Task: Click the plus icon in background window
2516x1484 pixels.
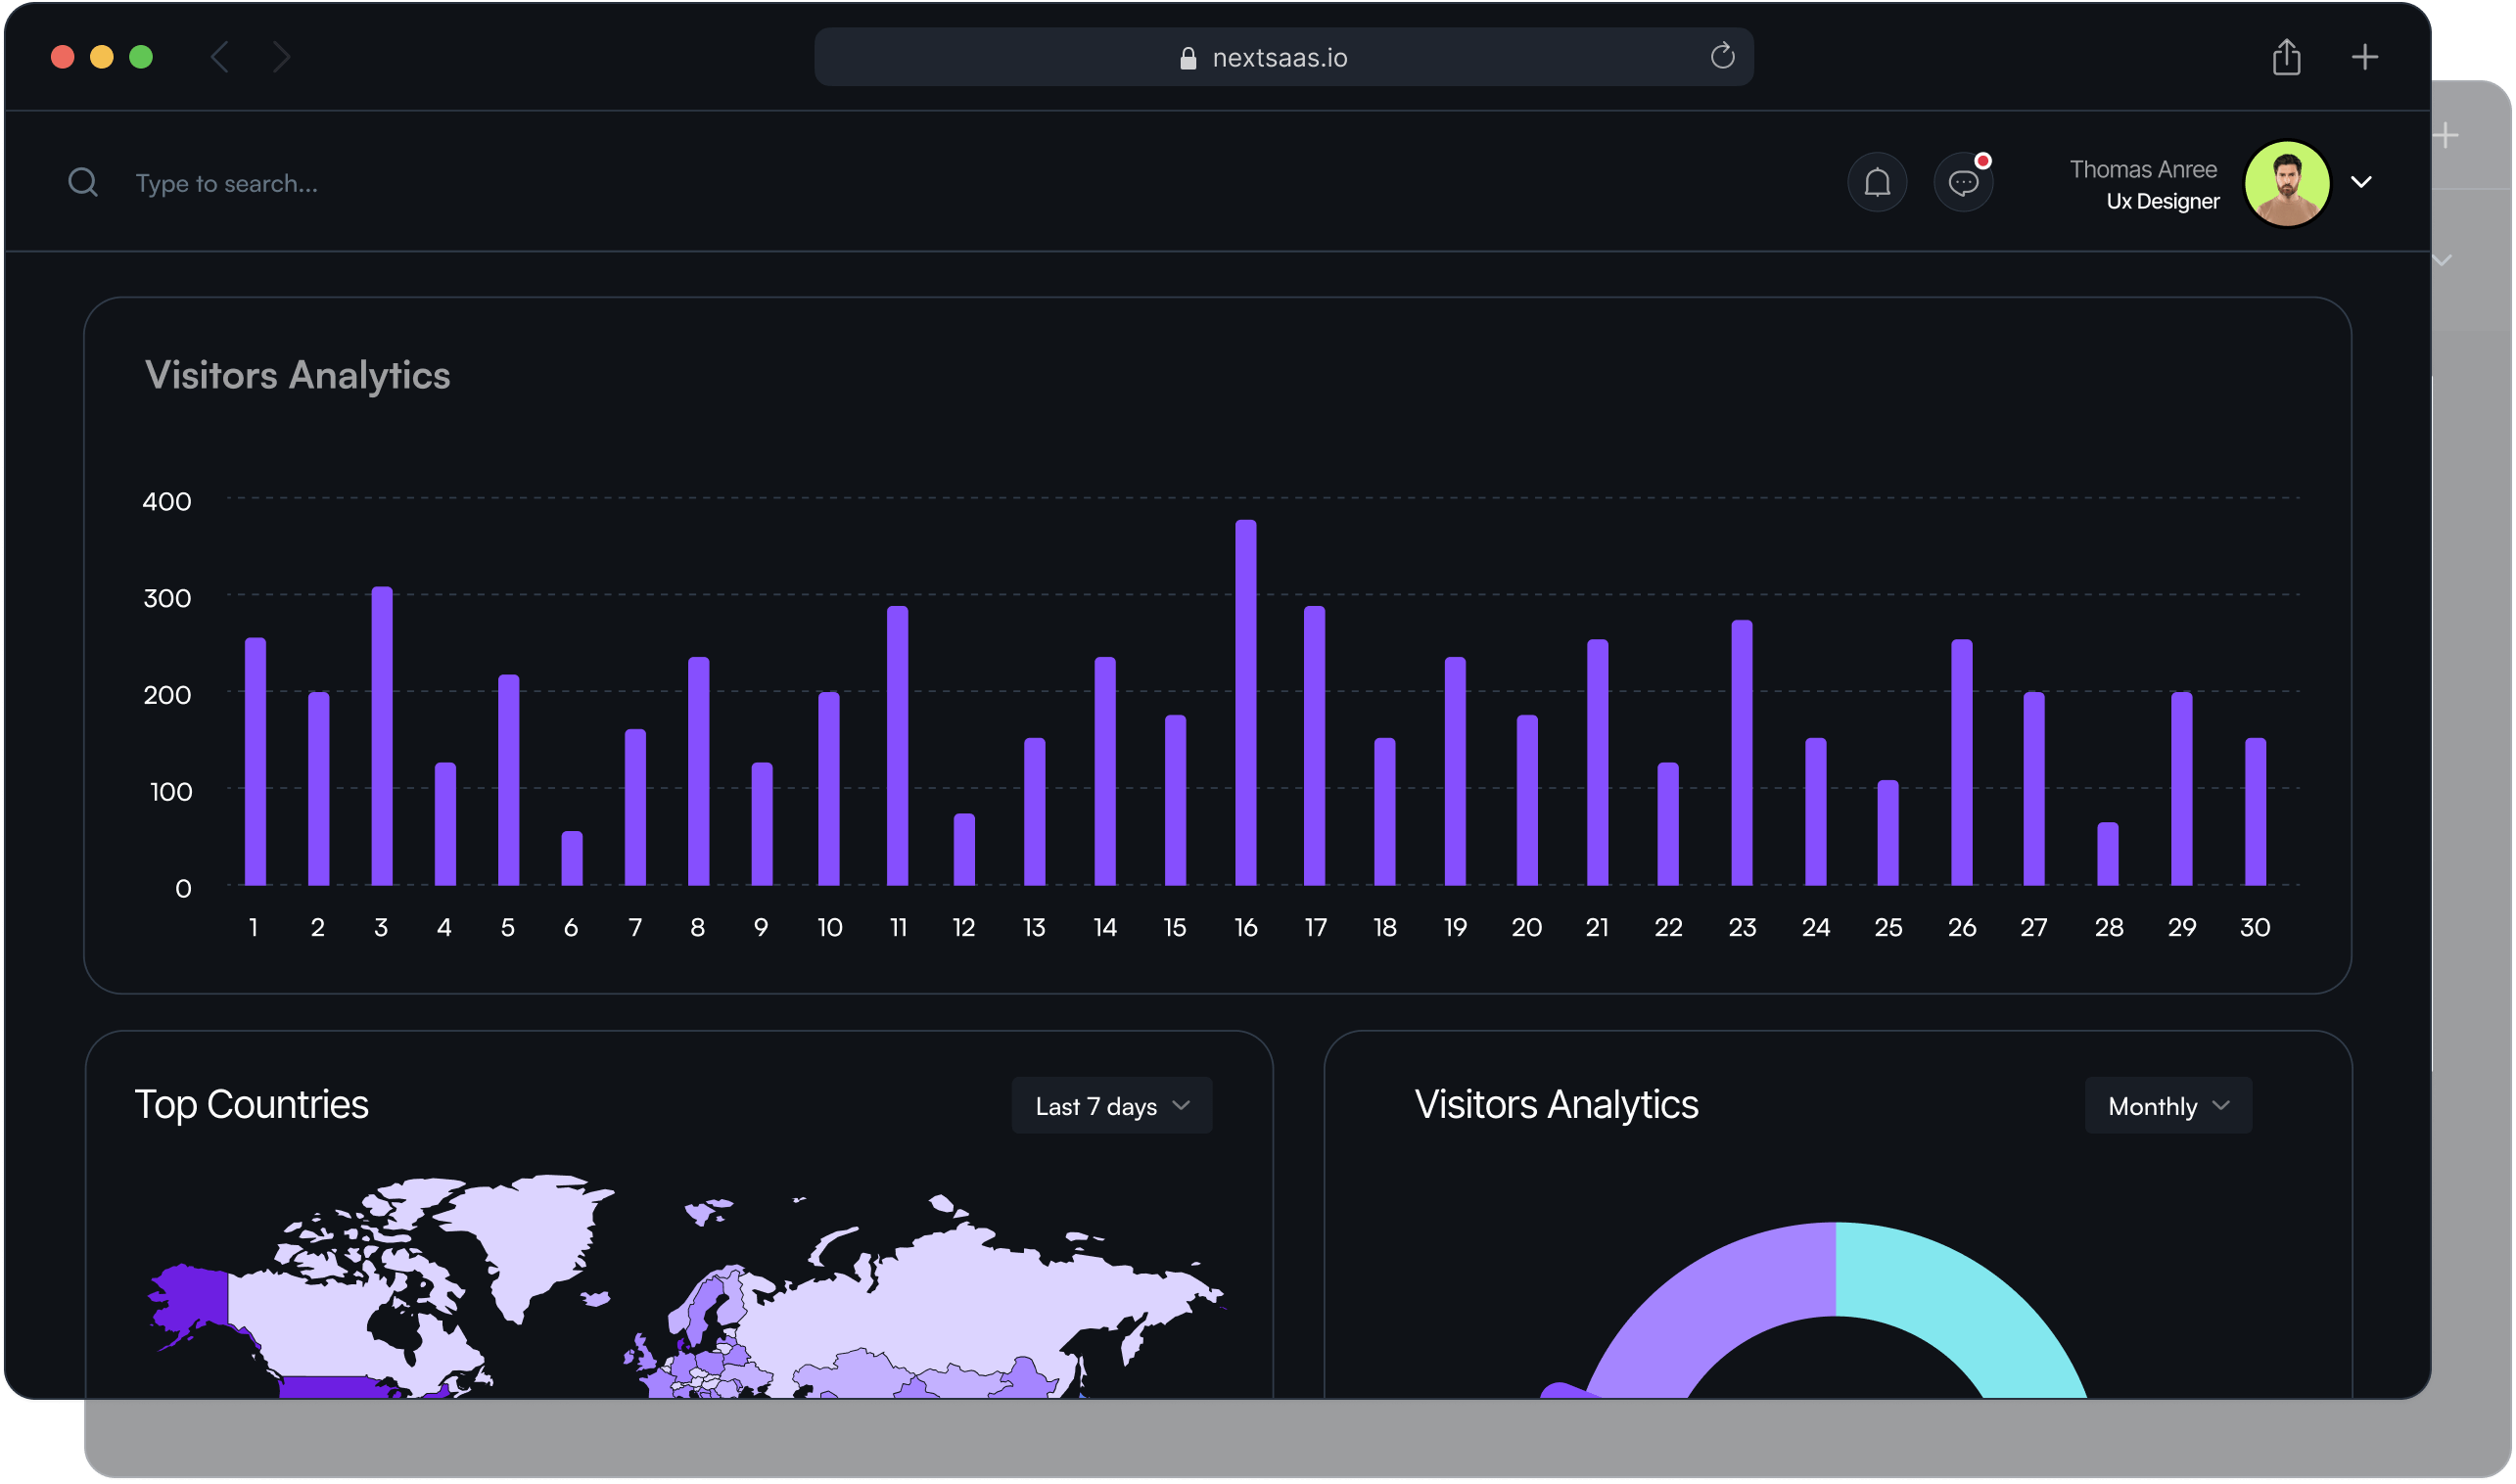Action: 2445,135
